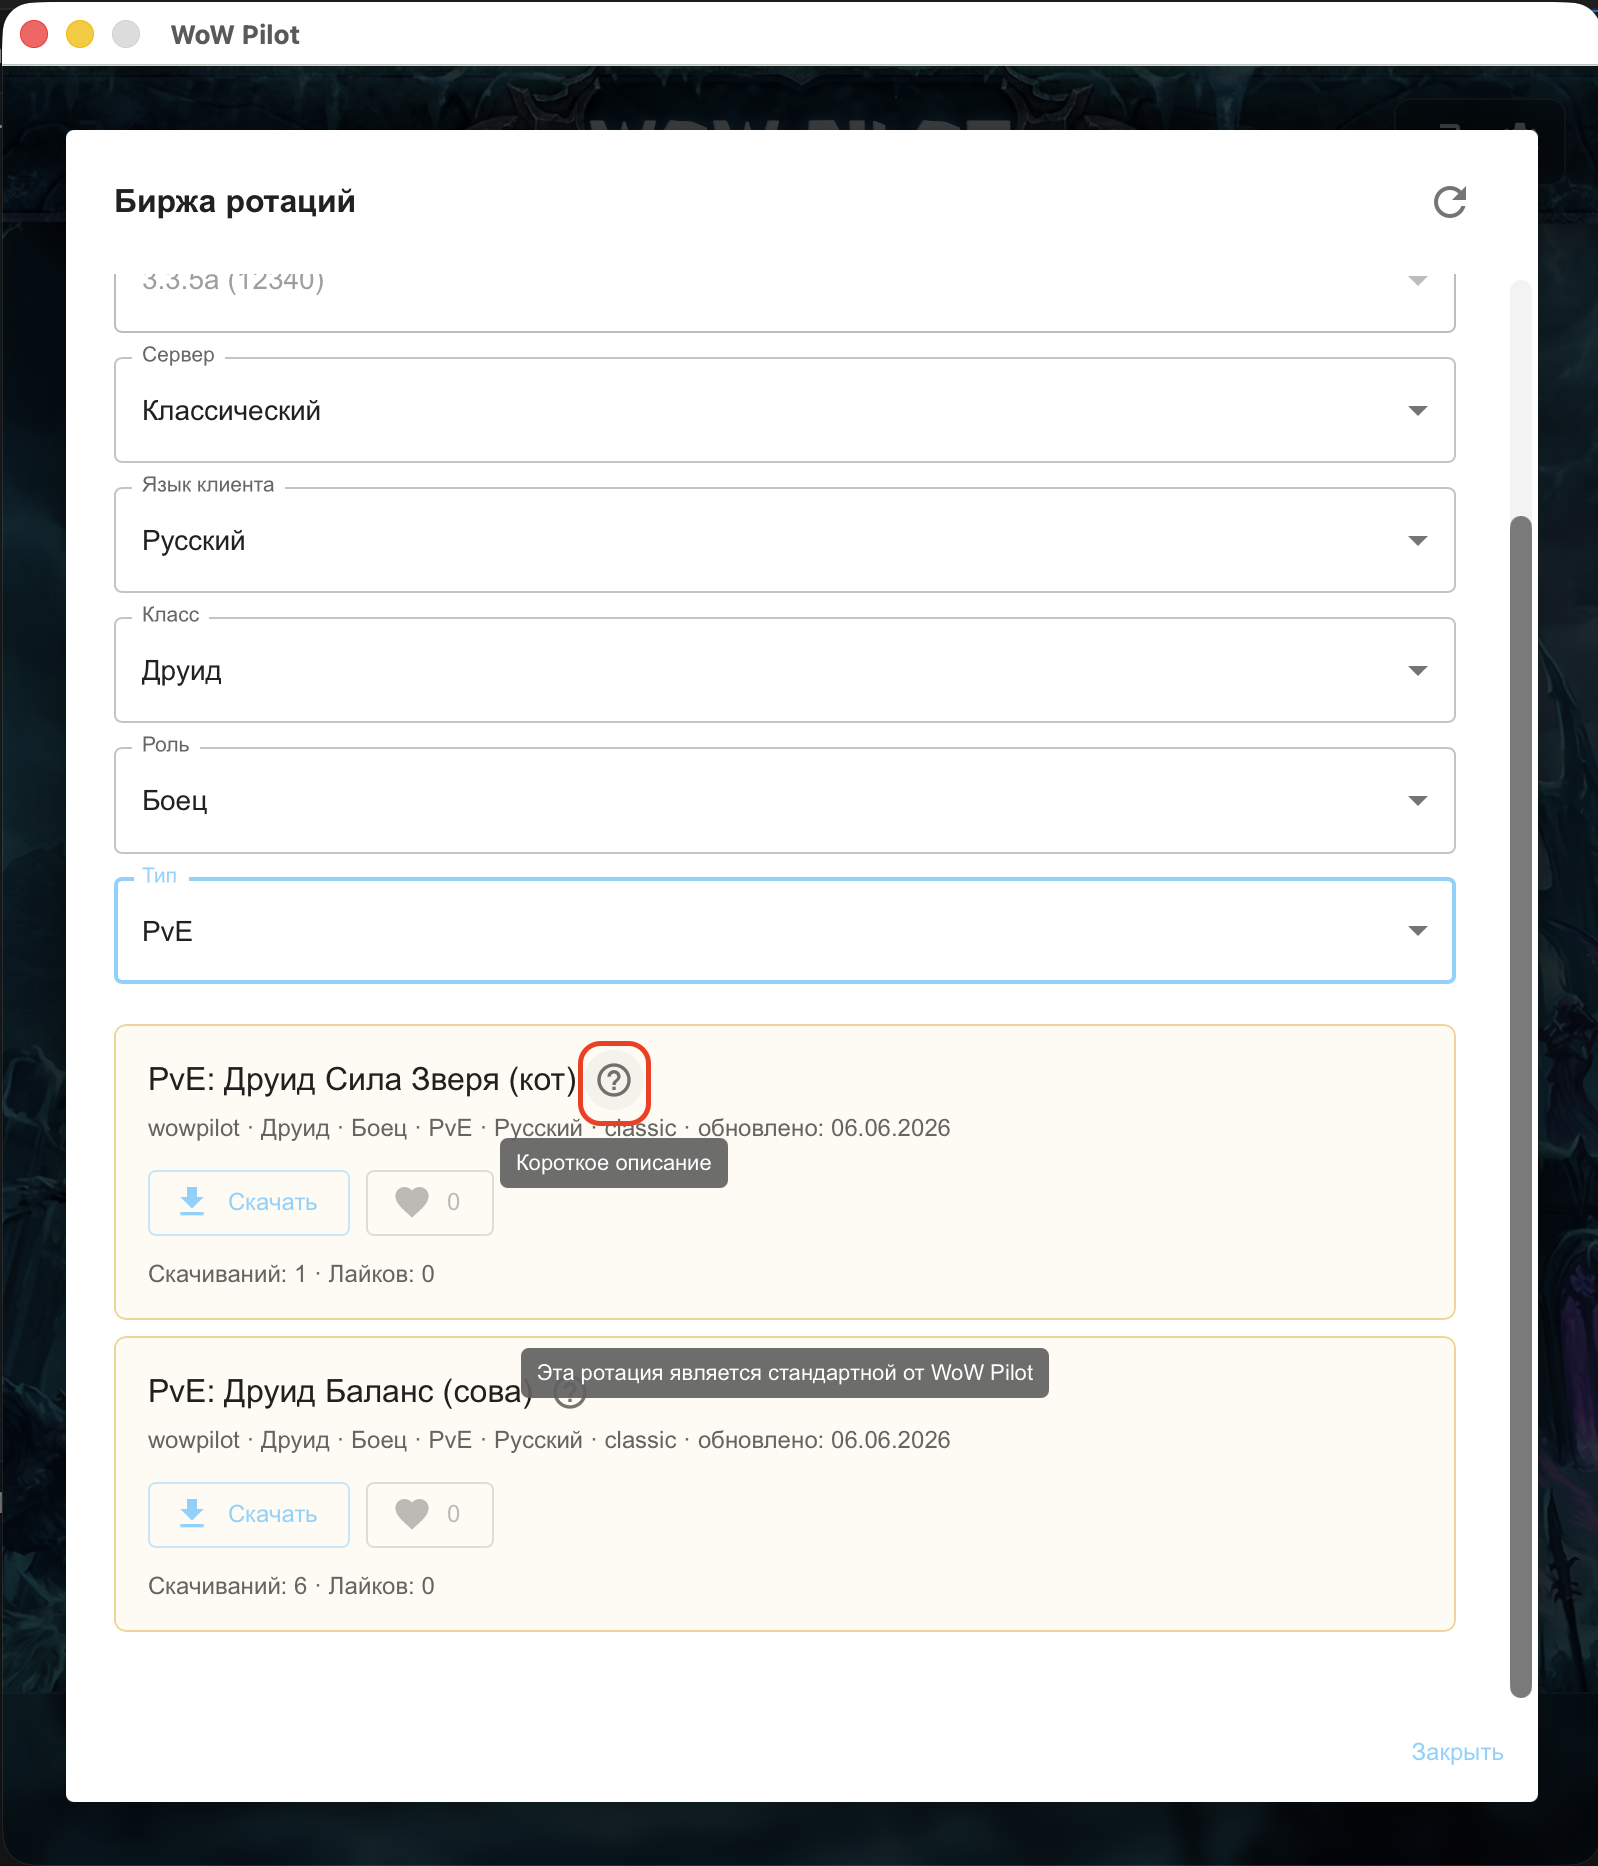Expand the Роль dropdown showing Боец
This screenshot has height=1866, width=1598.
coord(785,800)
